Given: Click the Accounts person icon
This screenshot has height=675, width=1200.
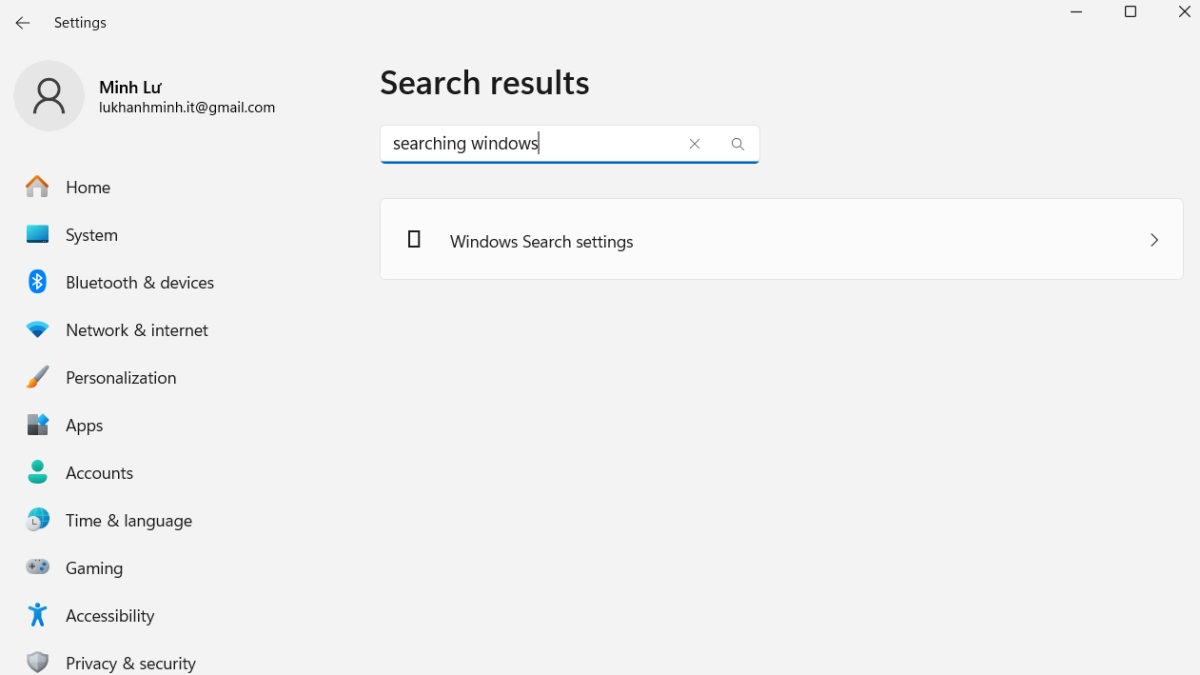Looking at the screenshot, I should 37,473.
